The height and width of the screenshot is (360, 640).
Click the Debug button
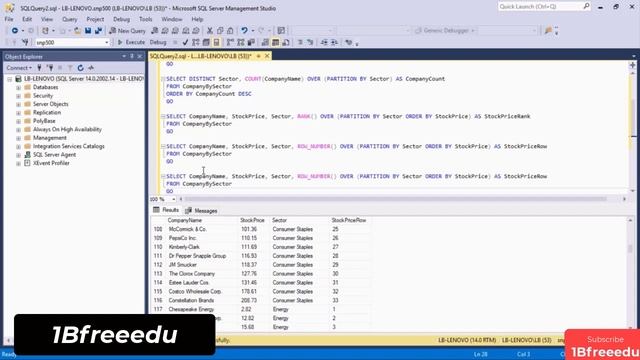pyautogui.click(x=158, y=42)
